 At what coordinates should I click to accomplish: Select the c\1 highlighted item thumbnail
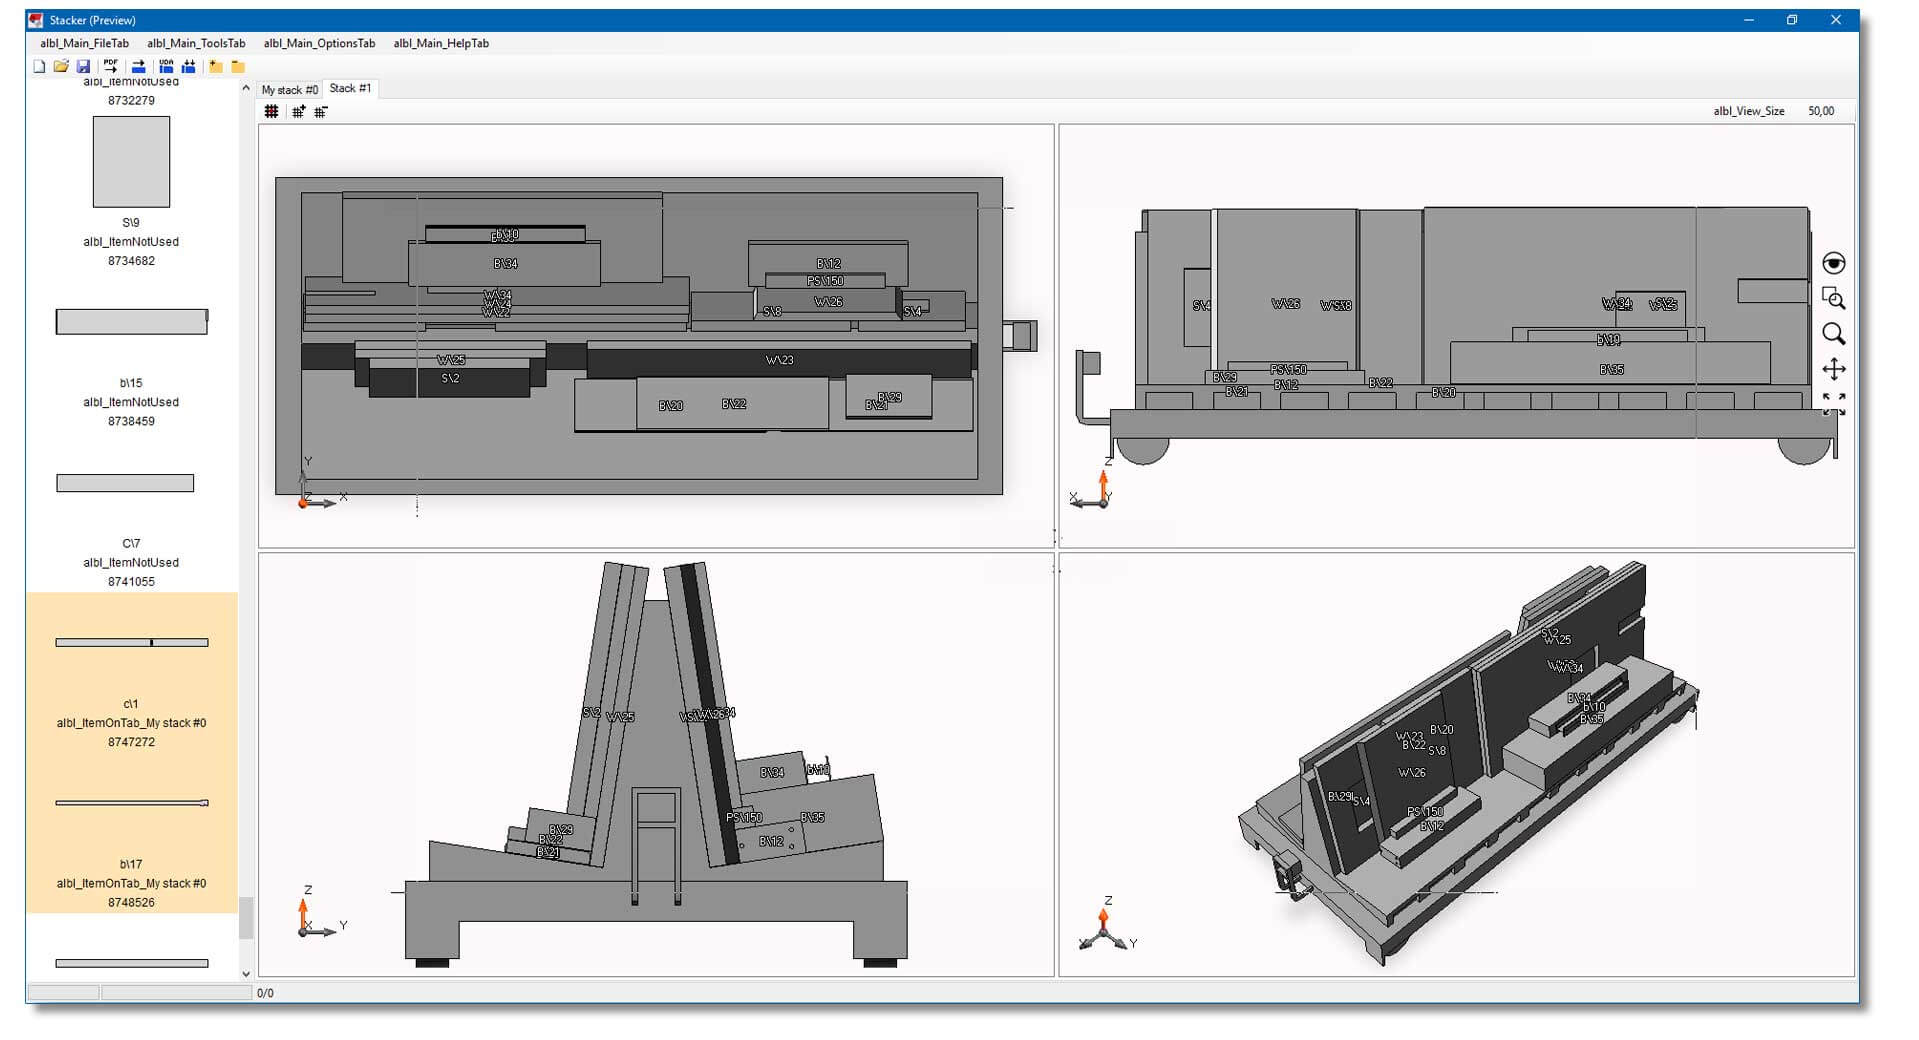(x=132, y=642)
